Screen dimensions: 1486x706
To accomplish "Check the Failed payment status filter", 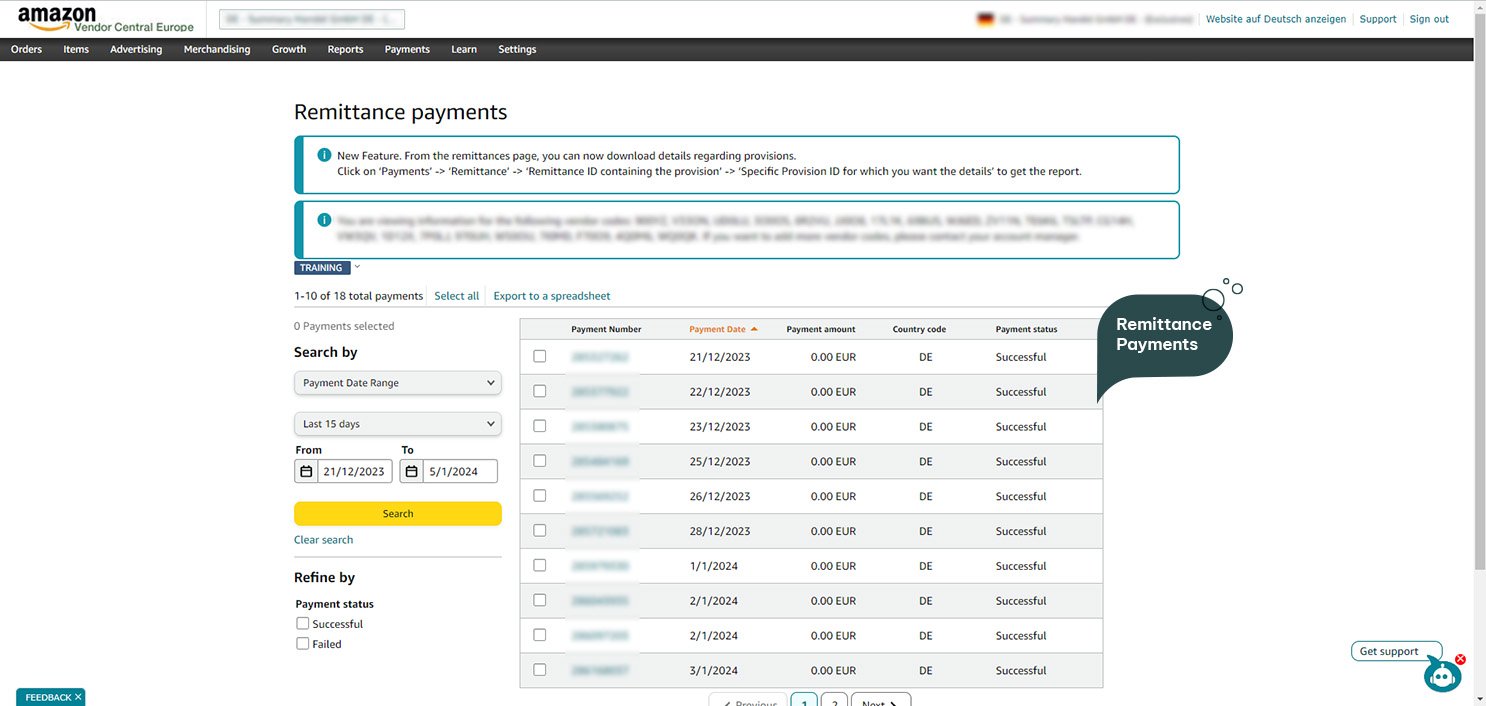I will (x=303, y=644).
